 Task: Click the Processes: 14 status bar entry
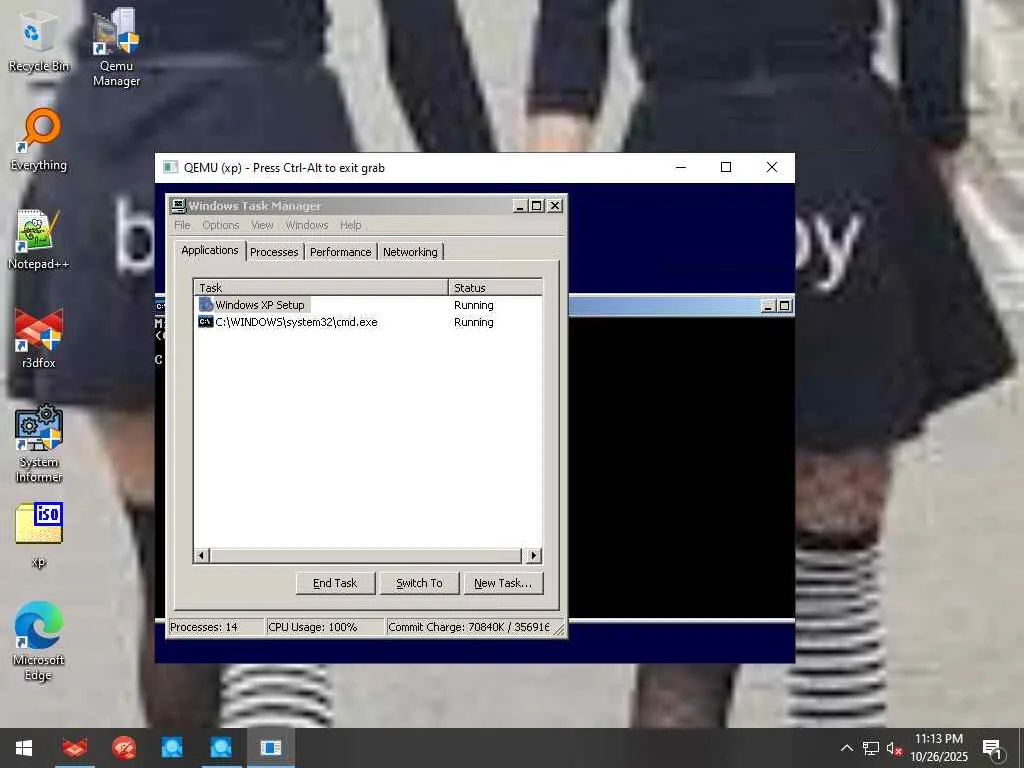coord(216,627)
